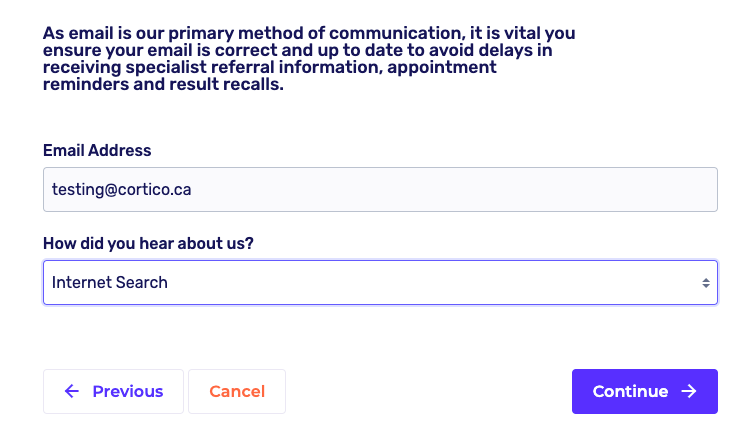Click the word 'Previous' in the back button

pyautogui.click(x=127, y=392)
